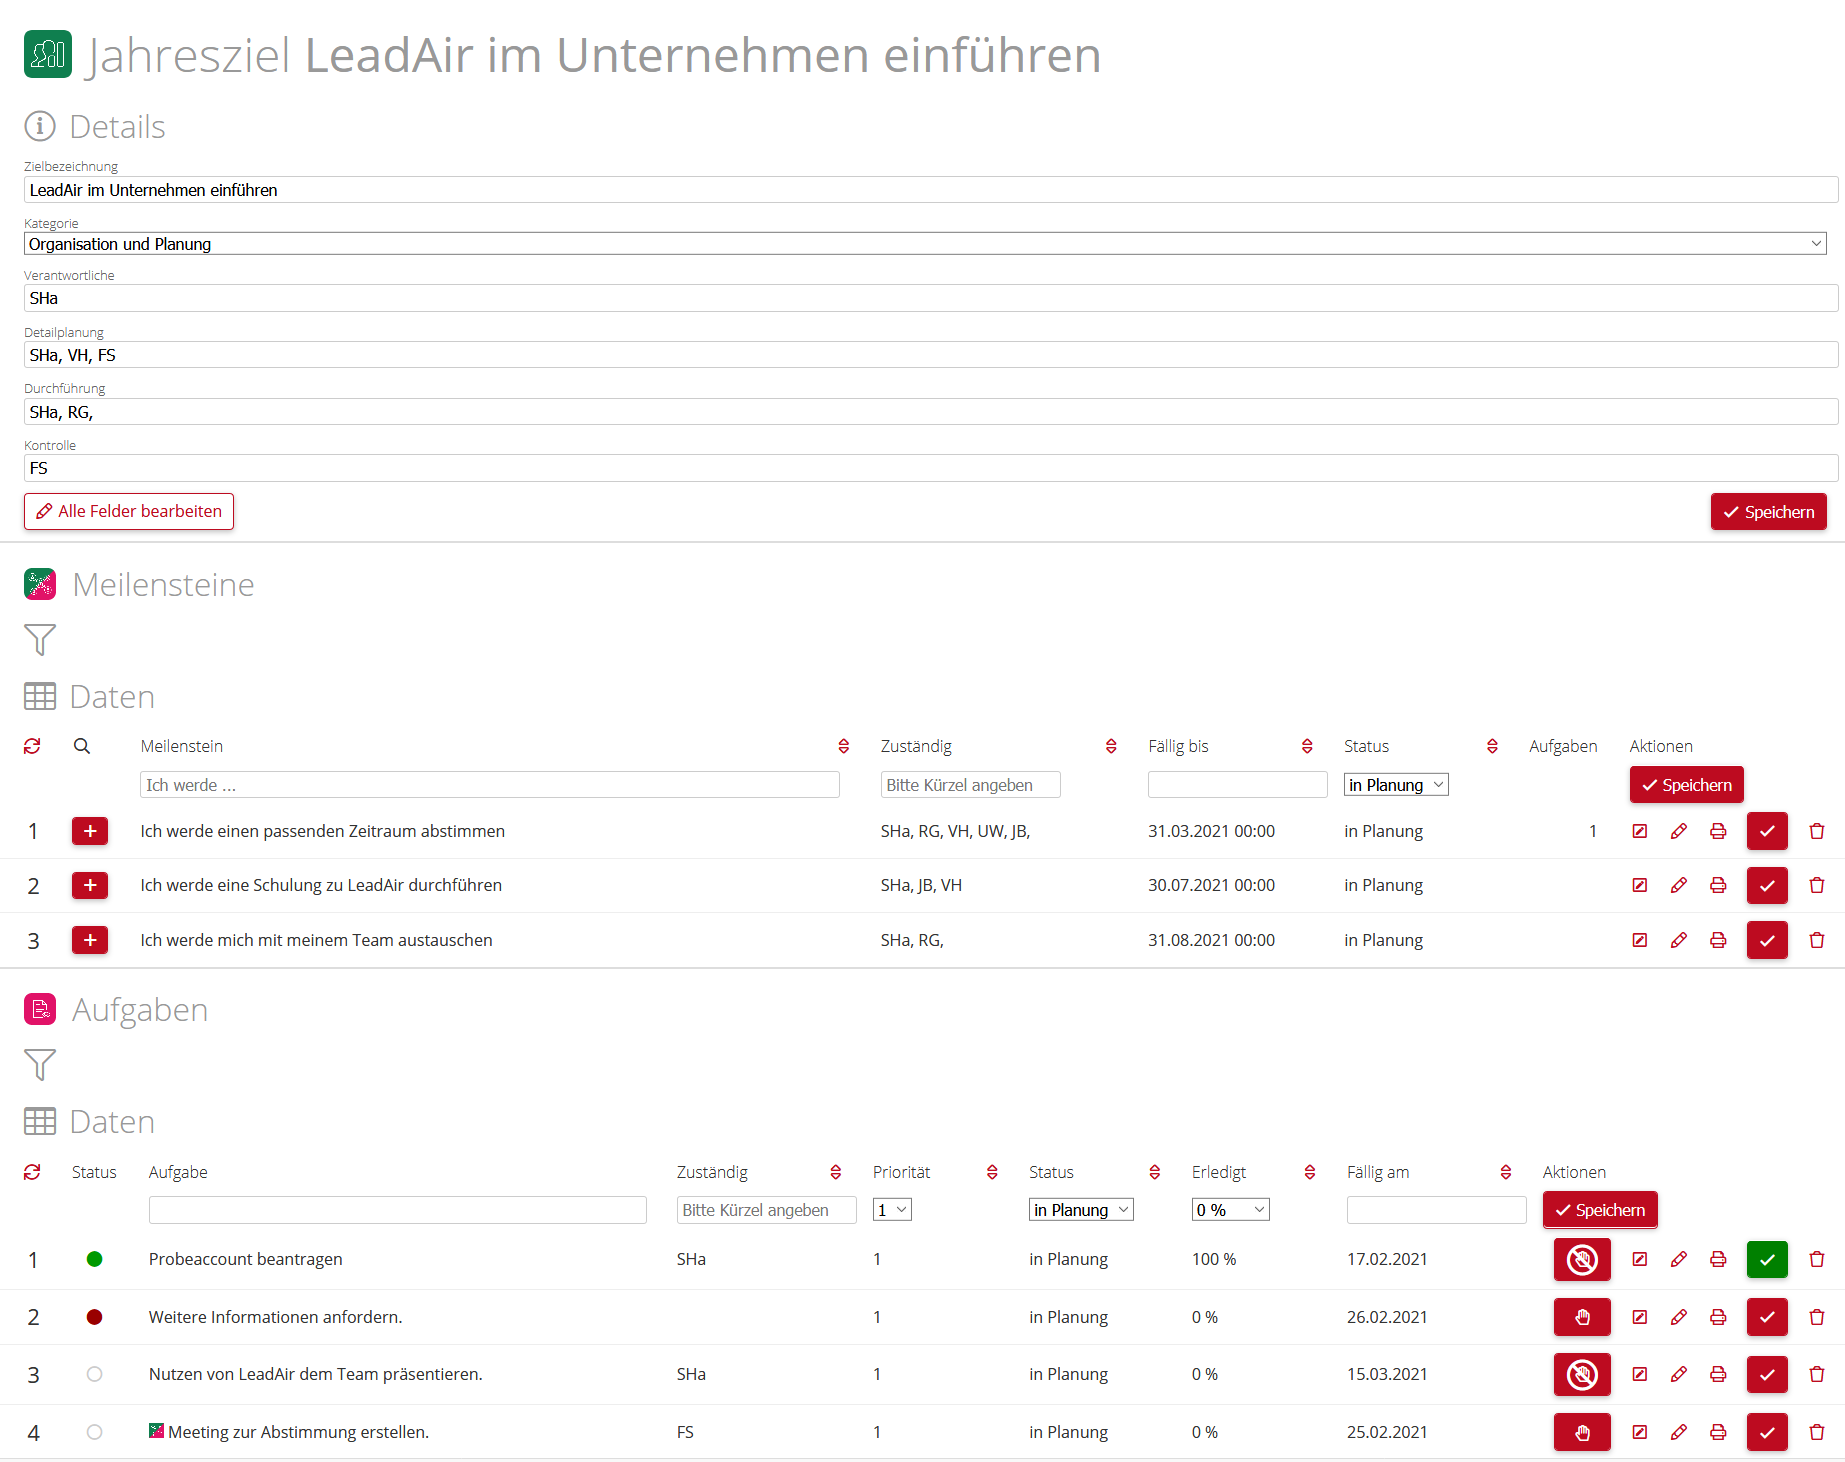Viewport: 1845px width, 1462px height.
Task: Click the search magnifier in Meilensteine table
Action: click(82, 746)
